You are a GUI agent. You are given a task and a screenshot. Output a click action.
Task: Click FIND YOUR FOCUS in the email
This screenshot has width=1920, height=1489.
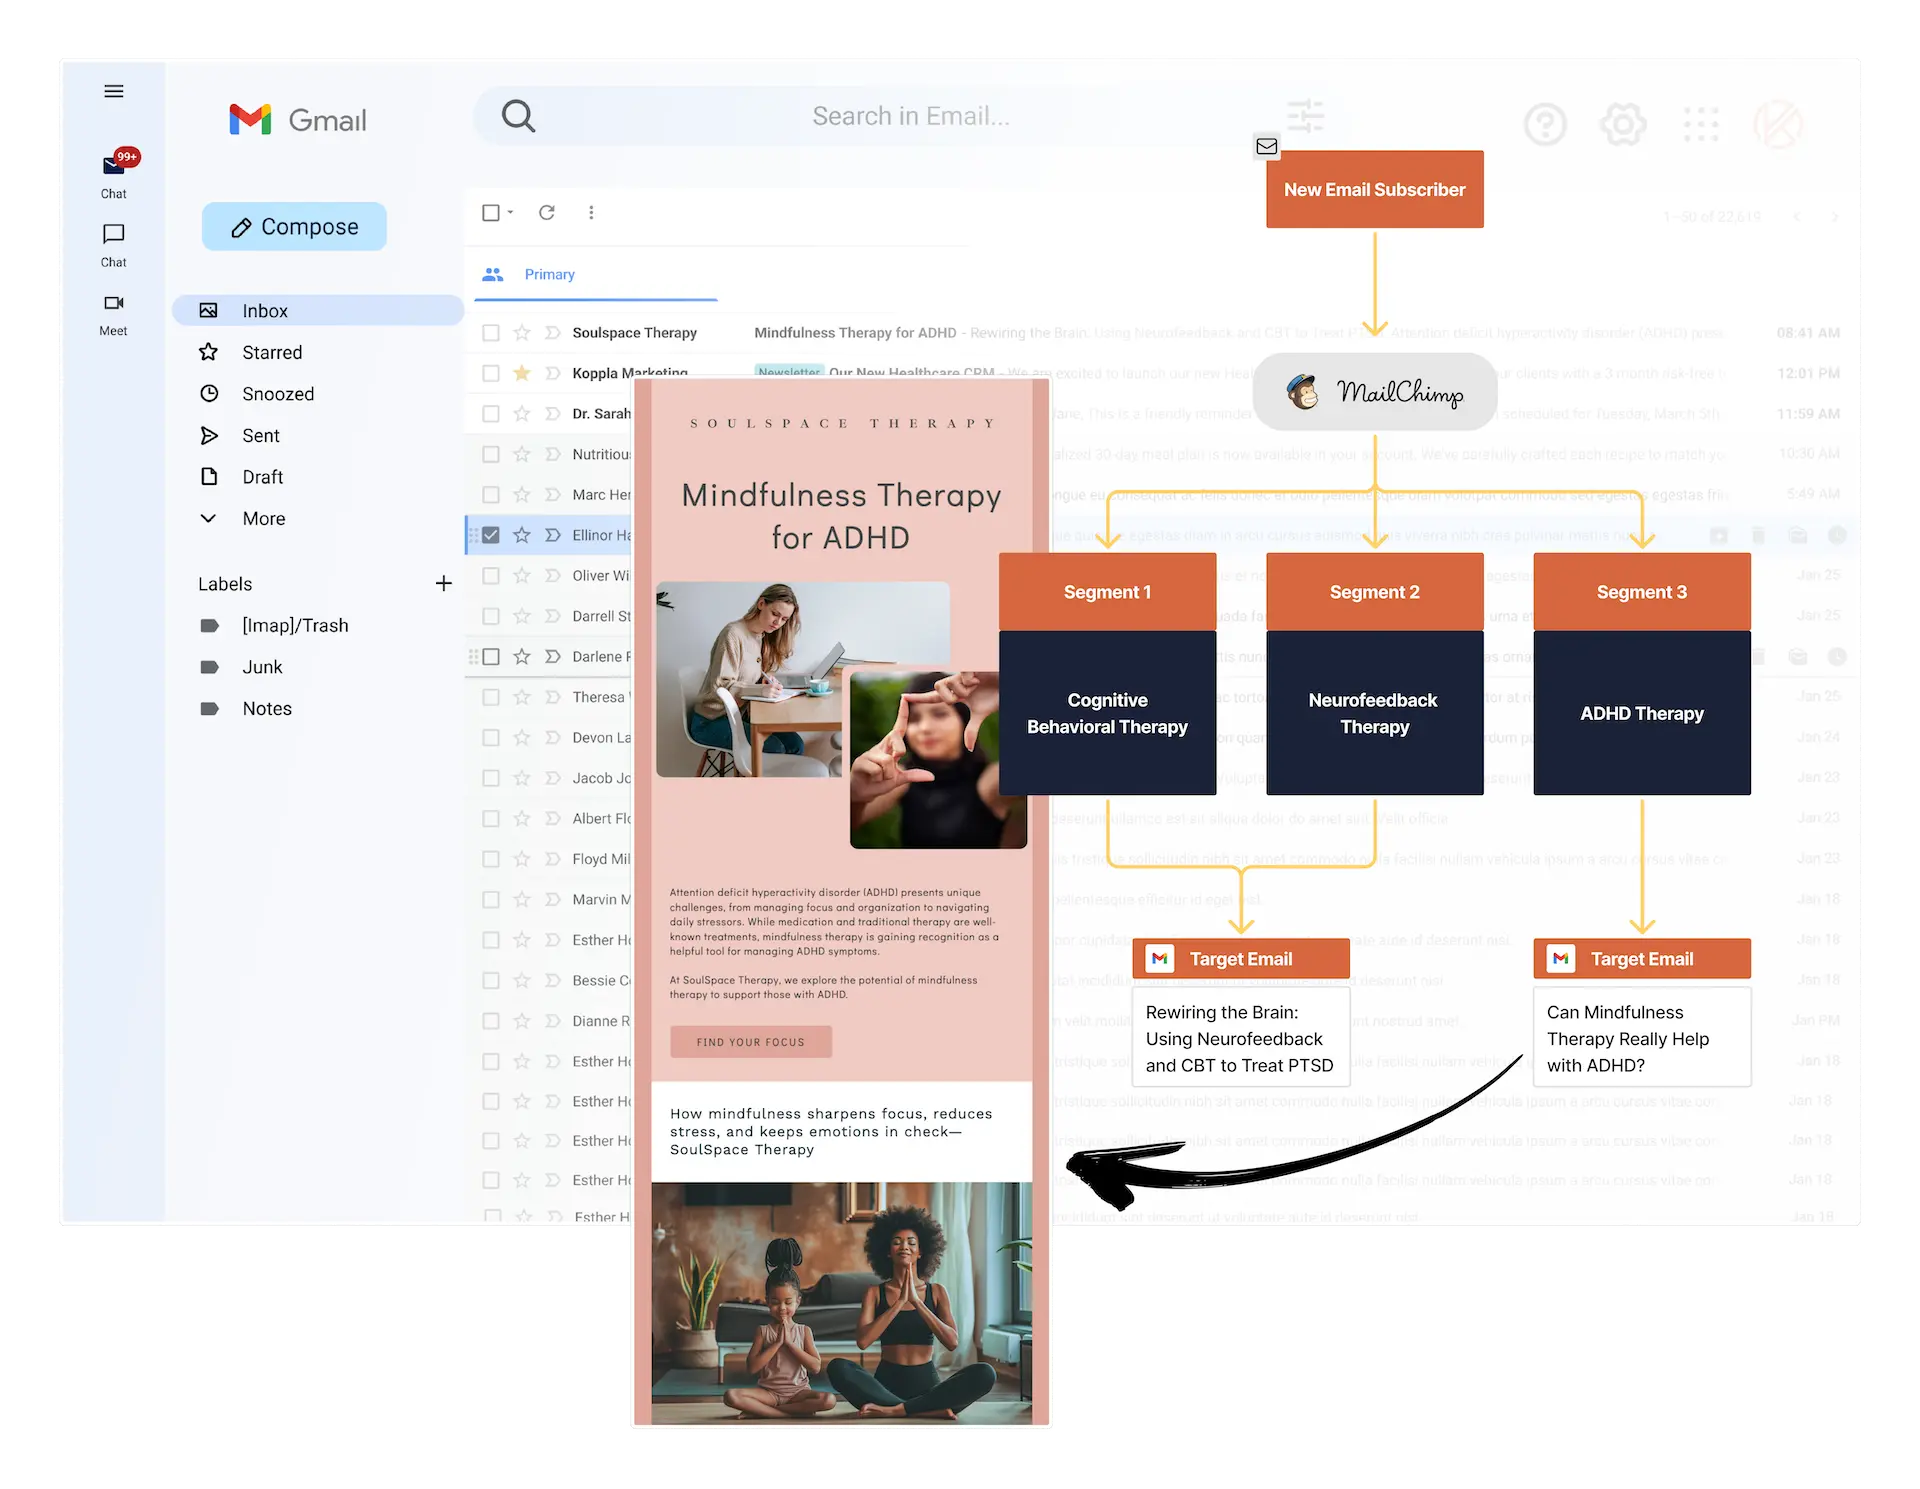(750, 1041)
